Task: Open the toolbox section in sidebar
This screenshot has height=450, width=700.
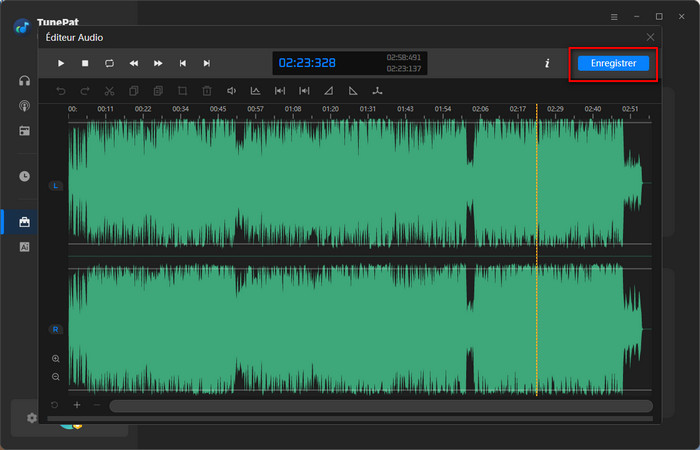Action: [25, 222]
